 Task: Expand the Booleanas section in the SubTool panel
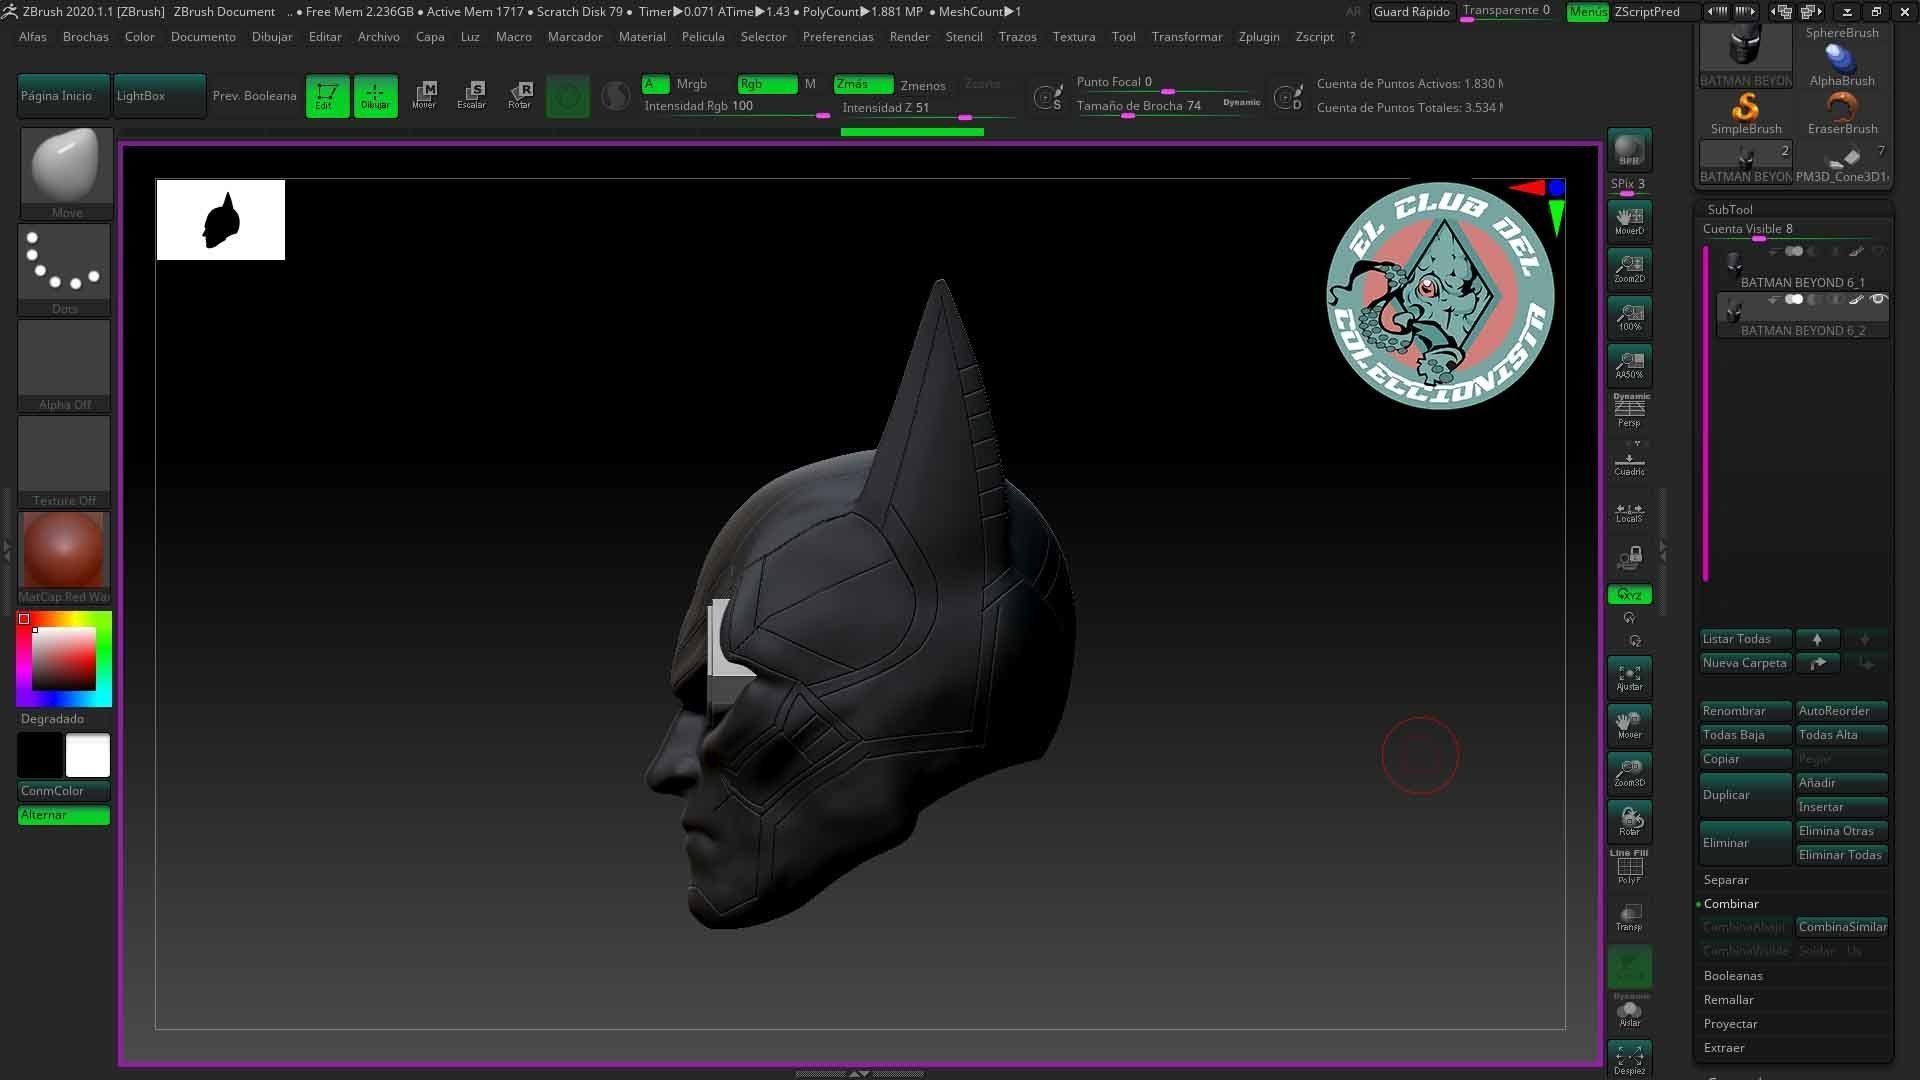tap(1733, 975)
